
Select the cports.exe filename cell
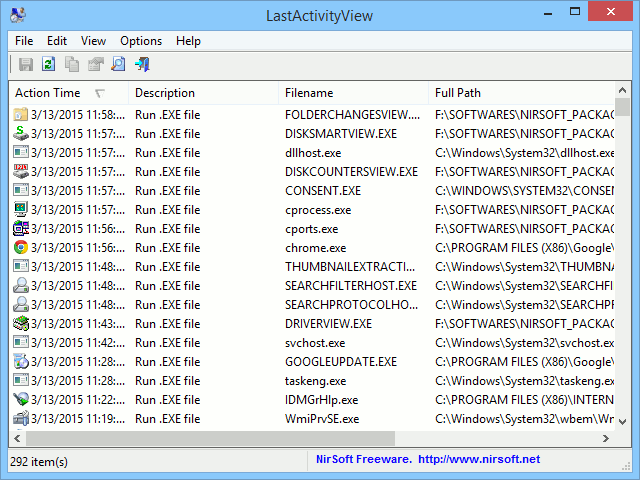pos(311,229)
